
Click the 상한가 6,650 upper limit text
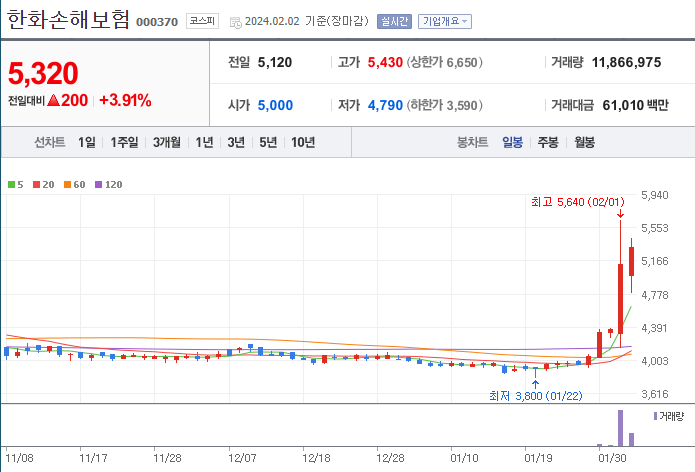445,62
